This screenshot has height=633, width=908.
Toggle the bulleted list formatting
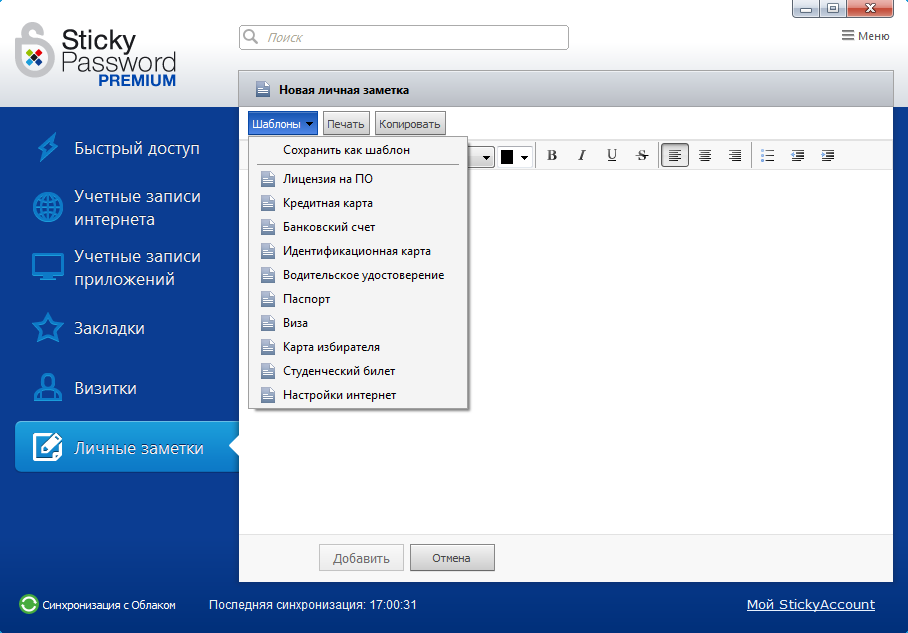tap(767, 155)
